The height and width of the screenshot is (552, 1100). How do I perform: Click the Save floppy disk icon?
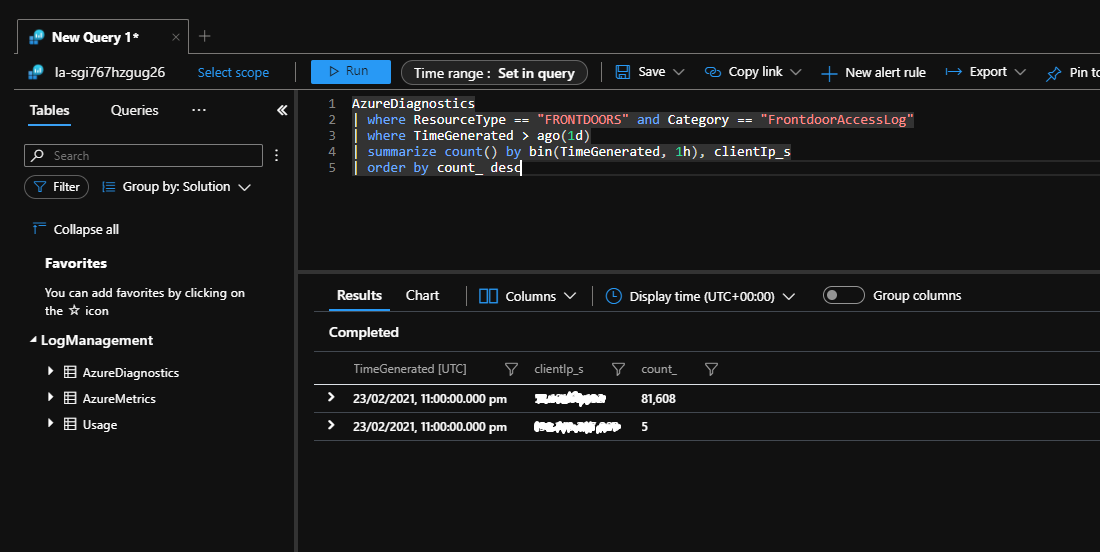point(622,72)
